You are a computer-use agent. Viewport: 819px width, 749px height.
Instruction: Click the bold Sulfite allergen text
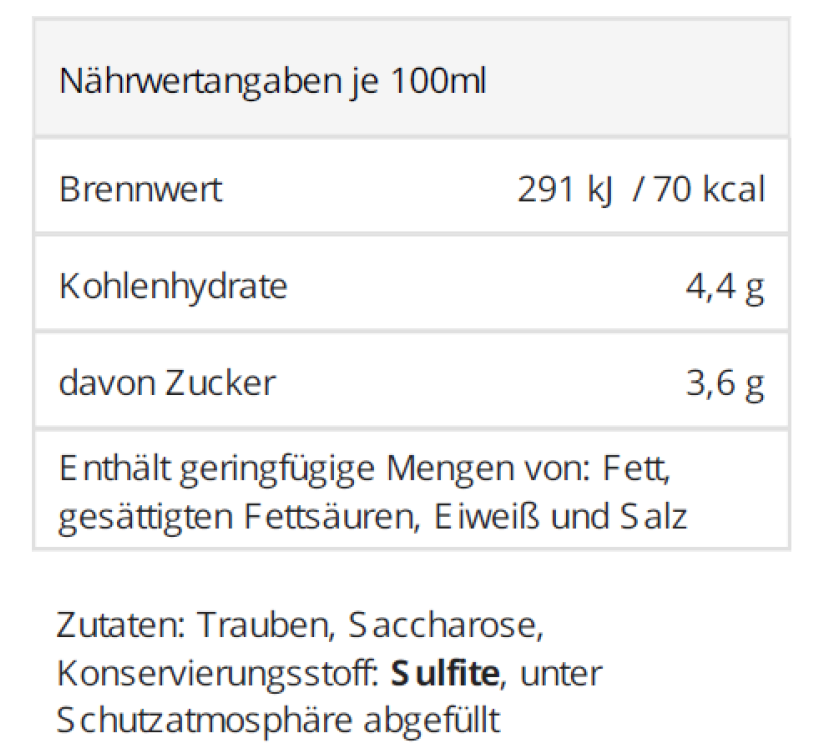tap(444, 673)
